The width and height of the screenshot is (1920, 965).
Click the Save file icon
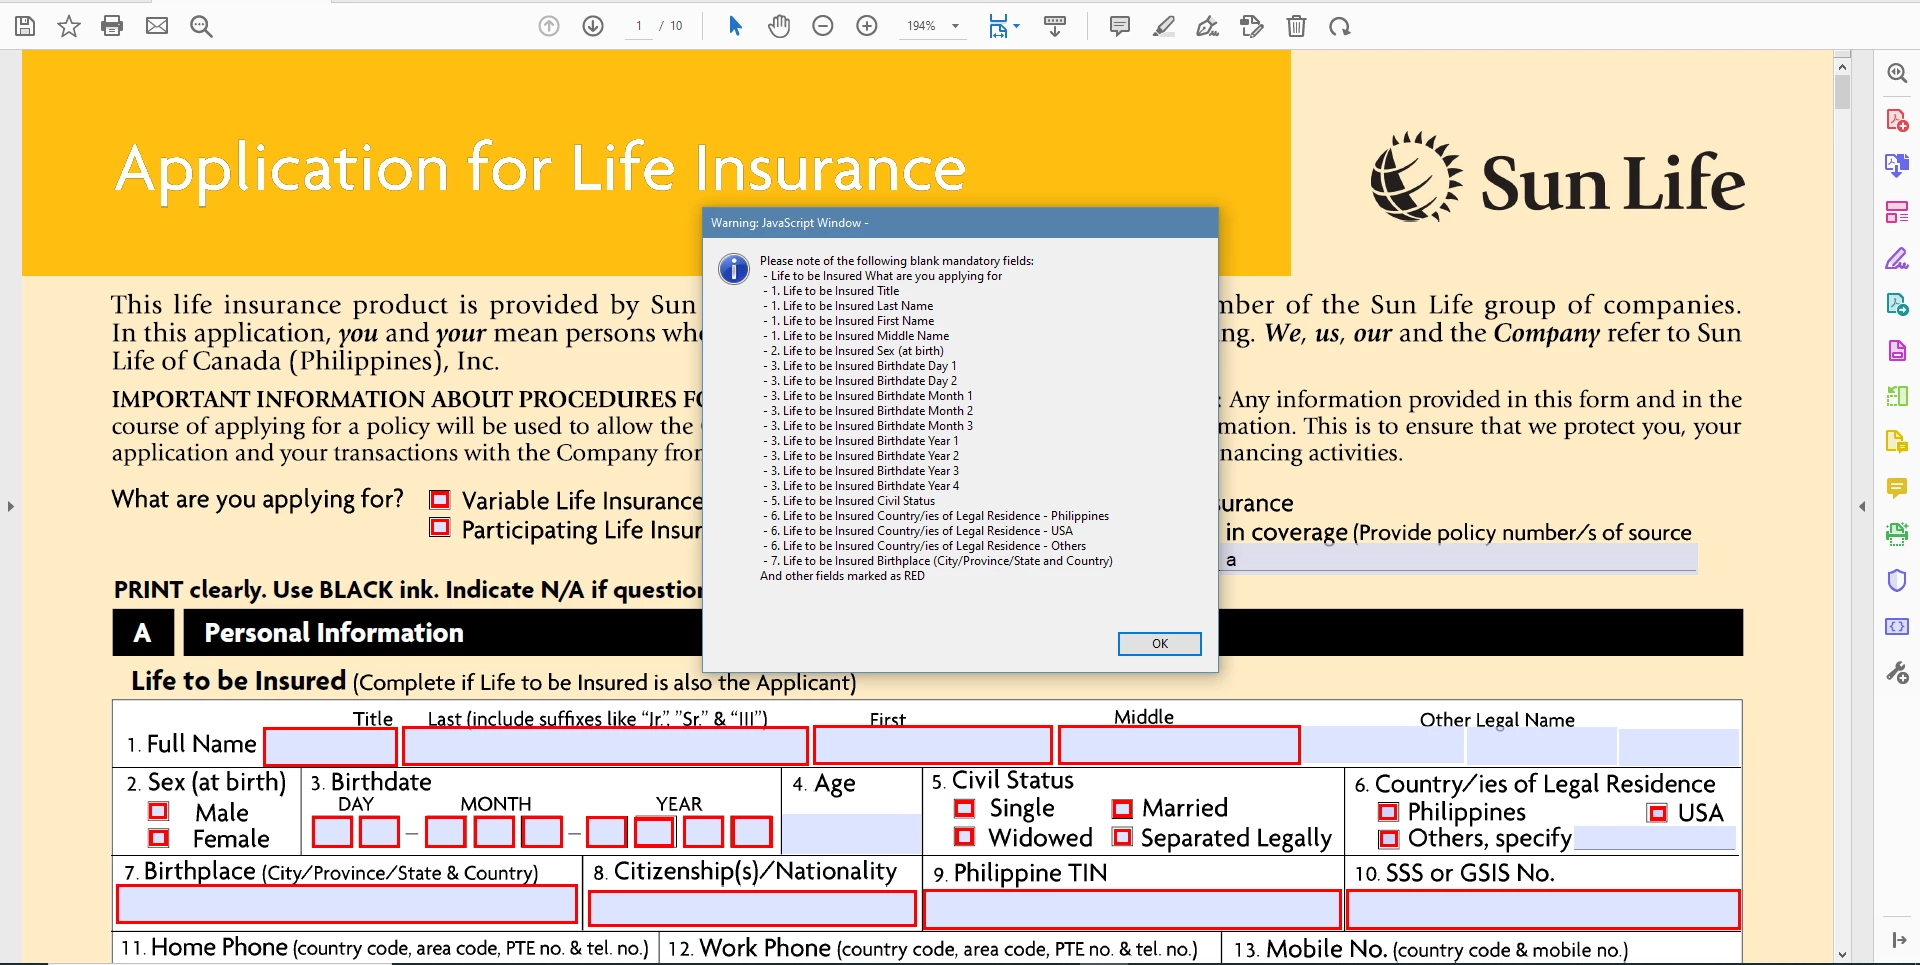[x=25, y=26]
